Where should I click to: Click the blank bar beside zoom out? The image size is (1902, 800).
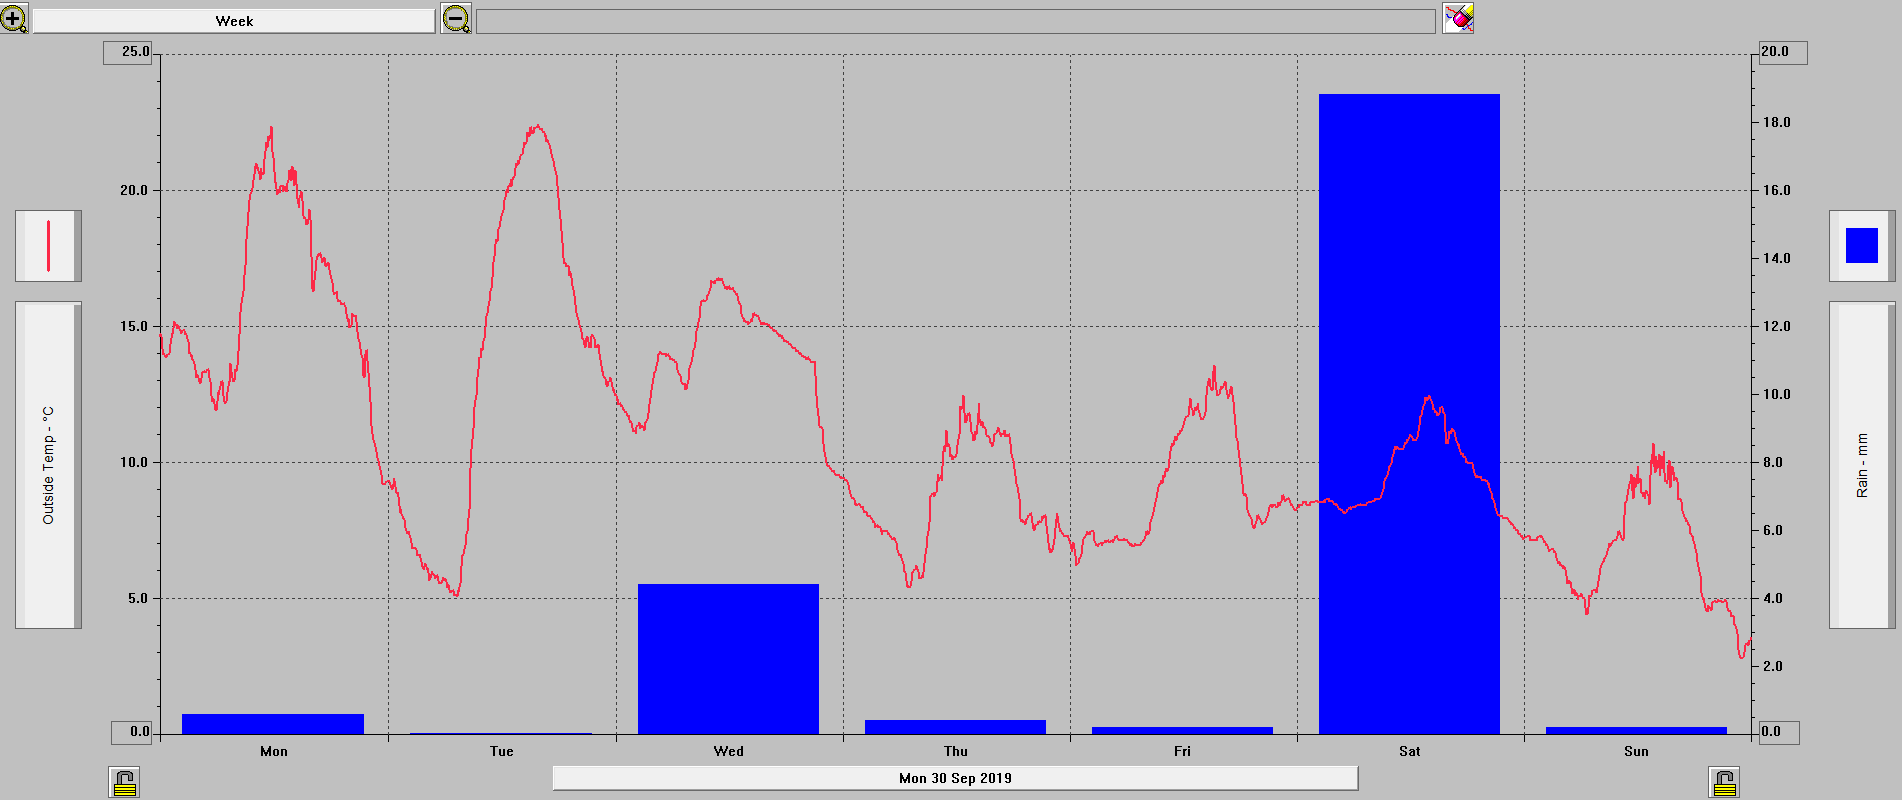tap(955, 21)
